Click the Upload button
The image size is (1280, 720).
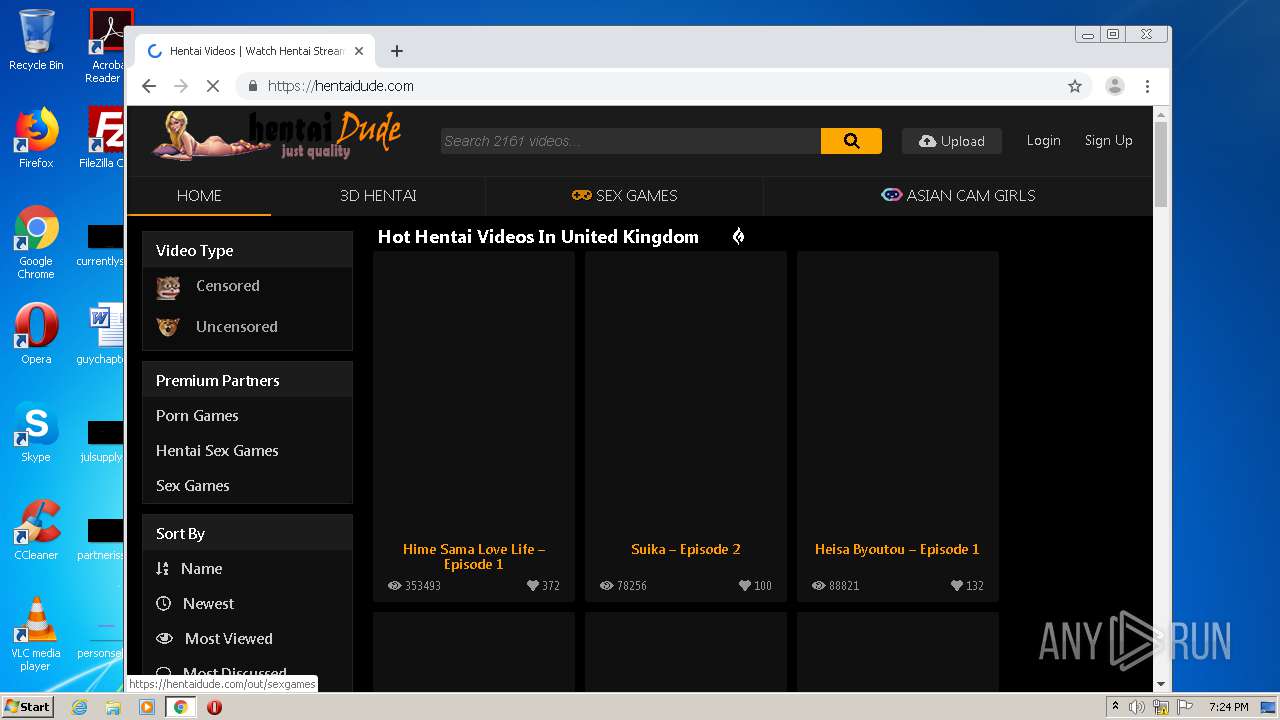click(952, 141)
